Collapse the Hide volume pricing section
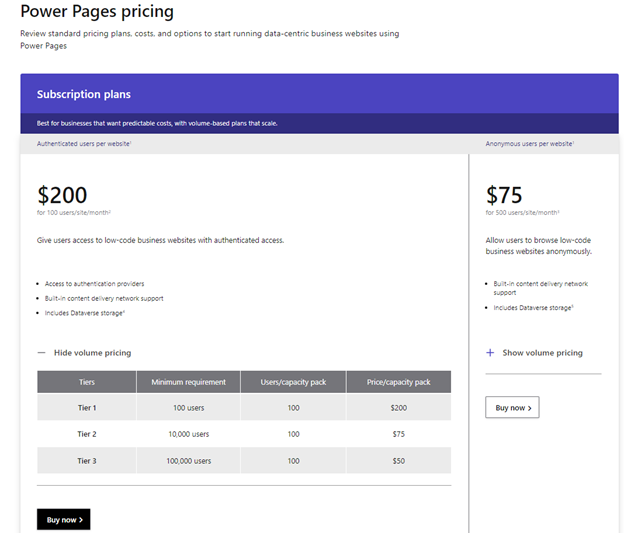The image size is (624, 533). 84,353
